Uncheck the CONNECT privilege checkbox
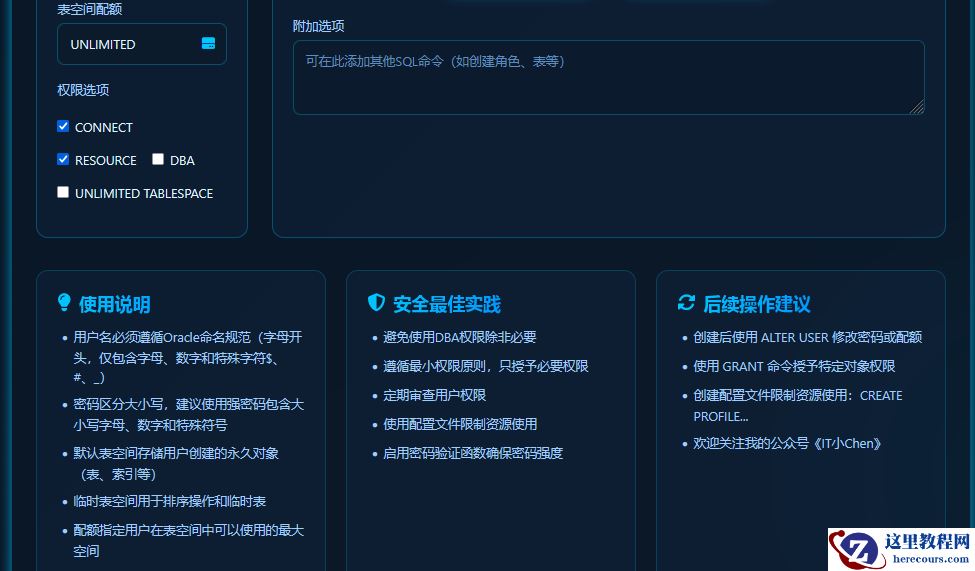The width and height of the screenshot is (975, 571). (63, 126)
